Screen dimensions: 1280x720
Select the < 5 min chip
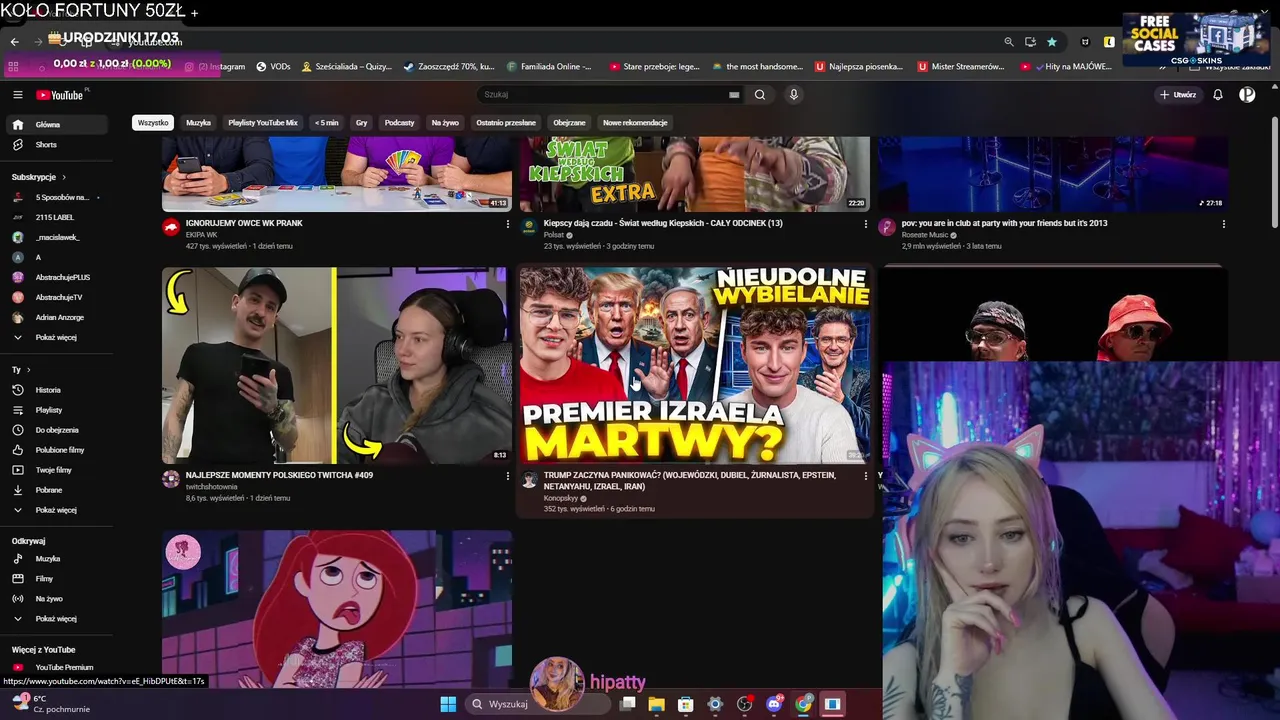(x=327, y=123)
